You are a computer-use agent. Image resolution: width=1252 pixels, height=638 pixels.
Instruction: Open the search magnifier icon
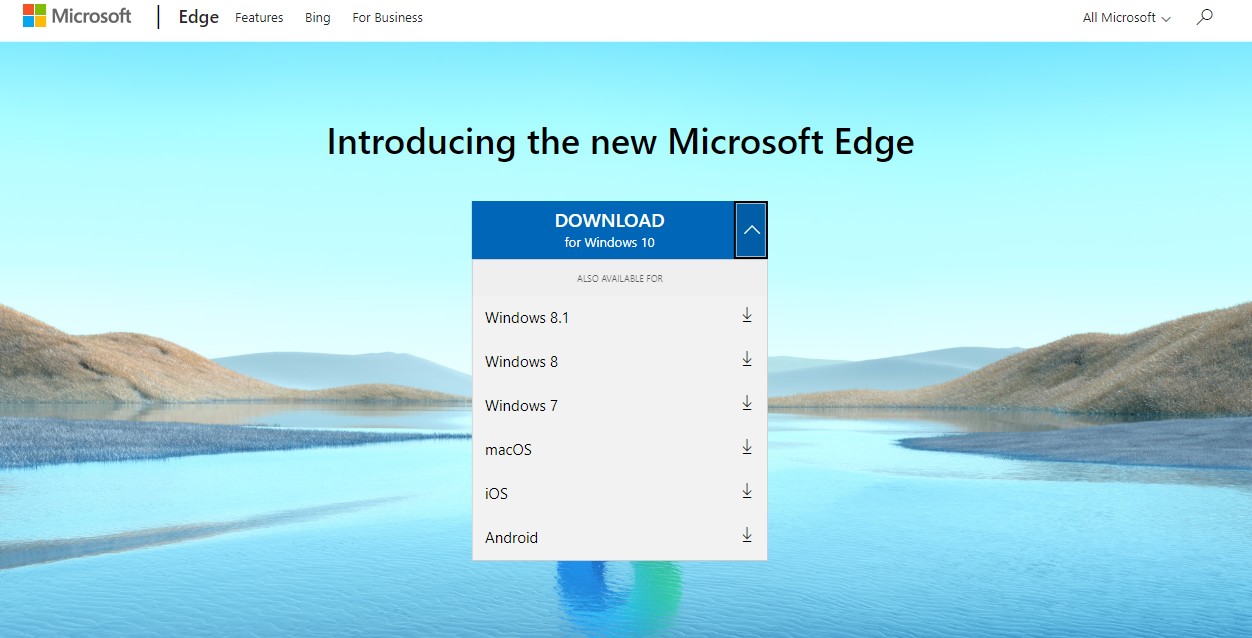point(1205,17)
